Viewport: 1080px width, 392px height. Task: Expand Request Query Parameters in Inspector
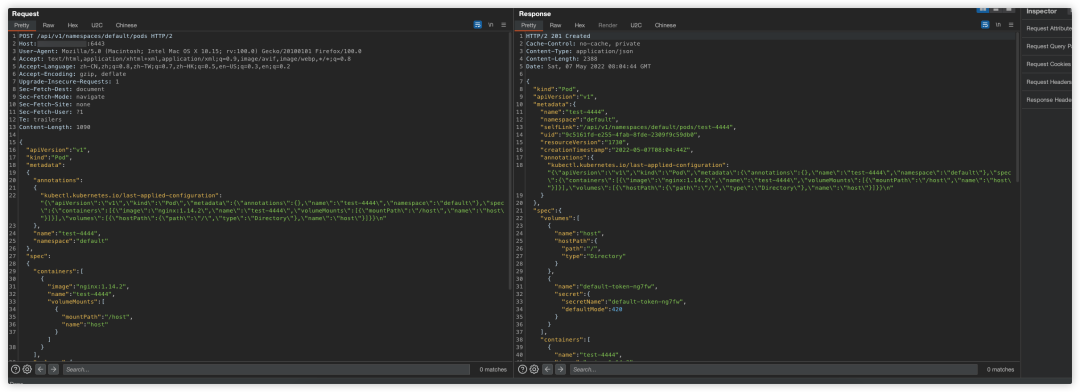click(1047, 46)
